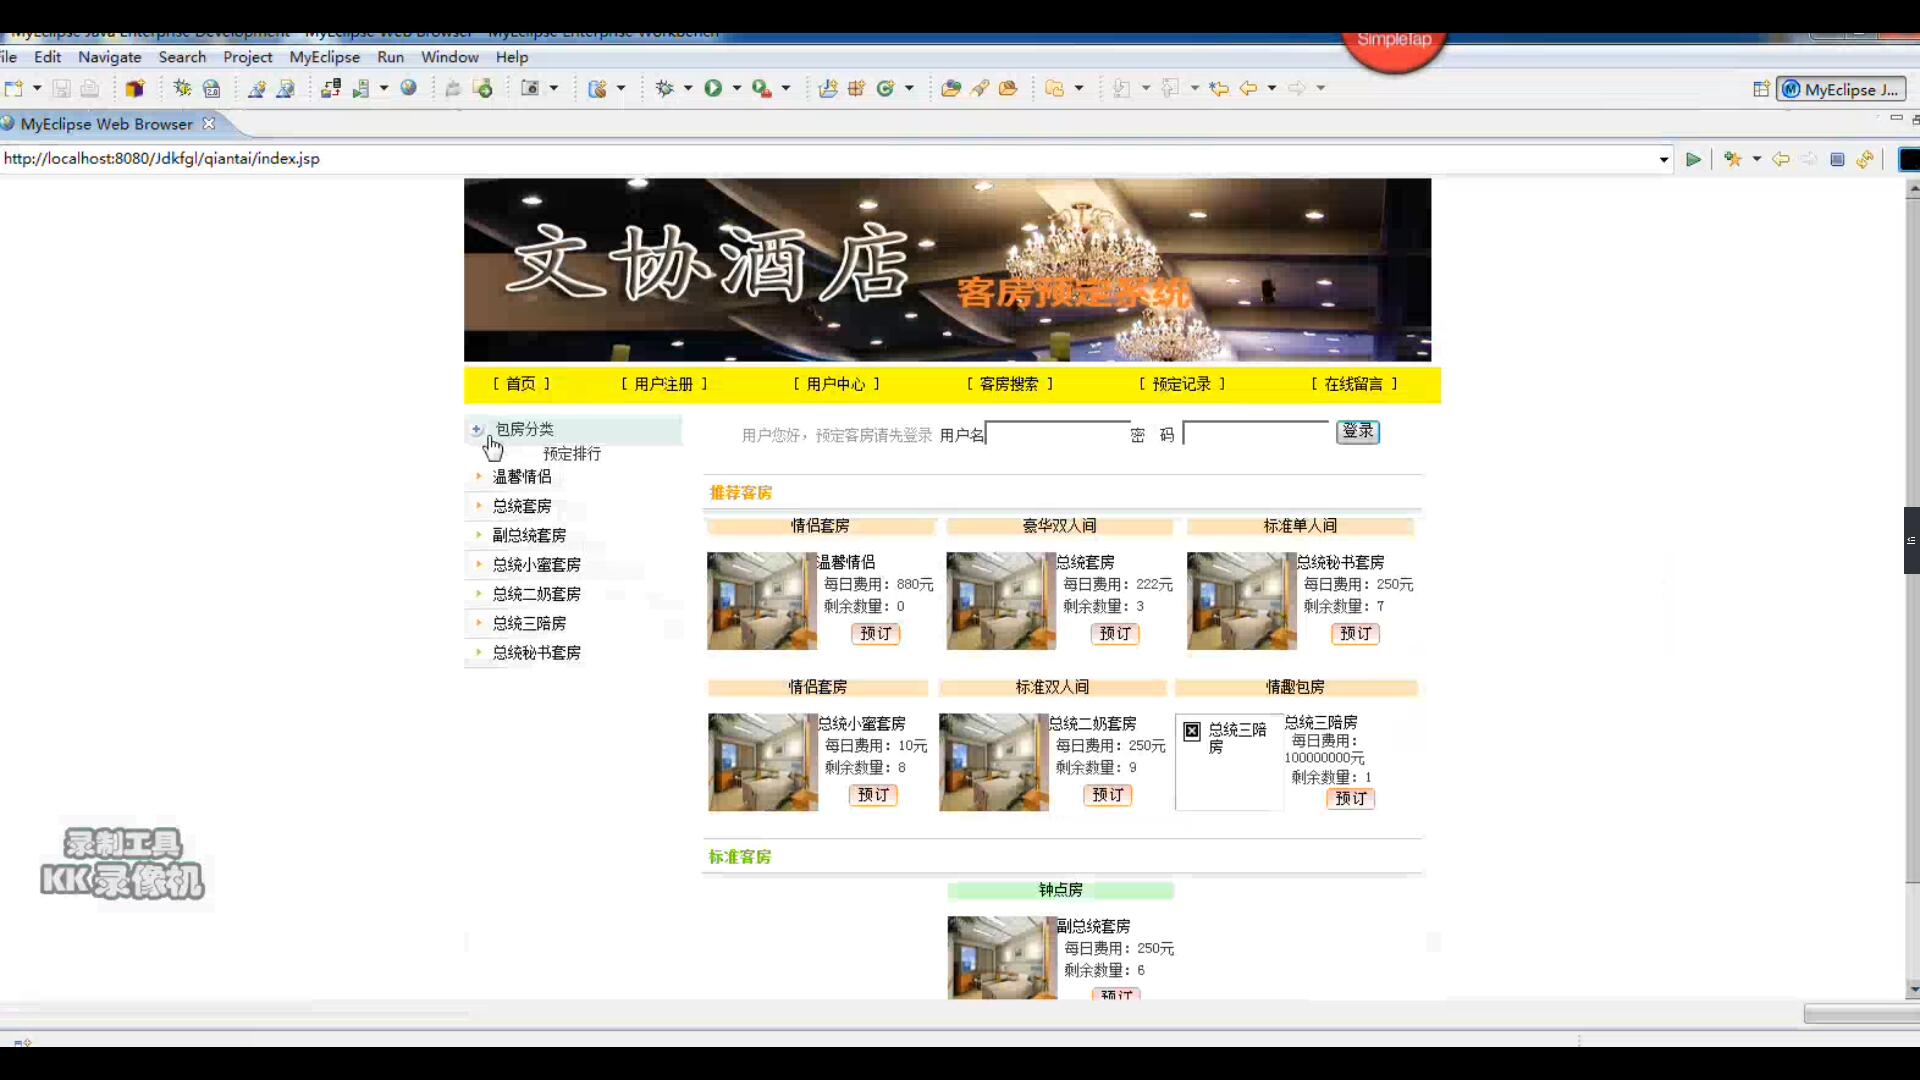Viewport: 1920px width, 1080px height.
Task: Open the Run menu
Action: tap(390, 57)
